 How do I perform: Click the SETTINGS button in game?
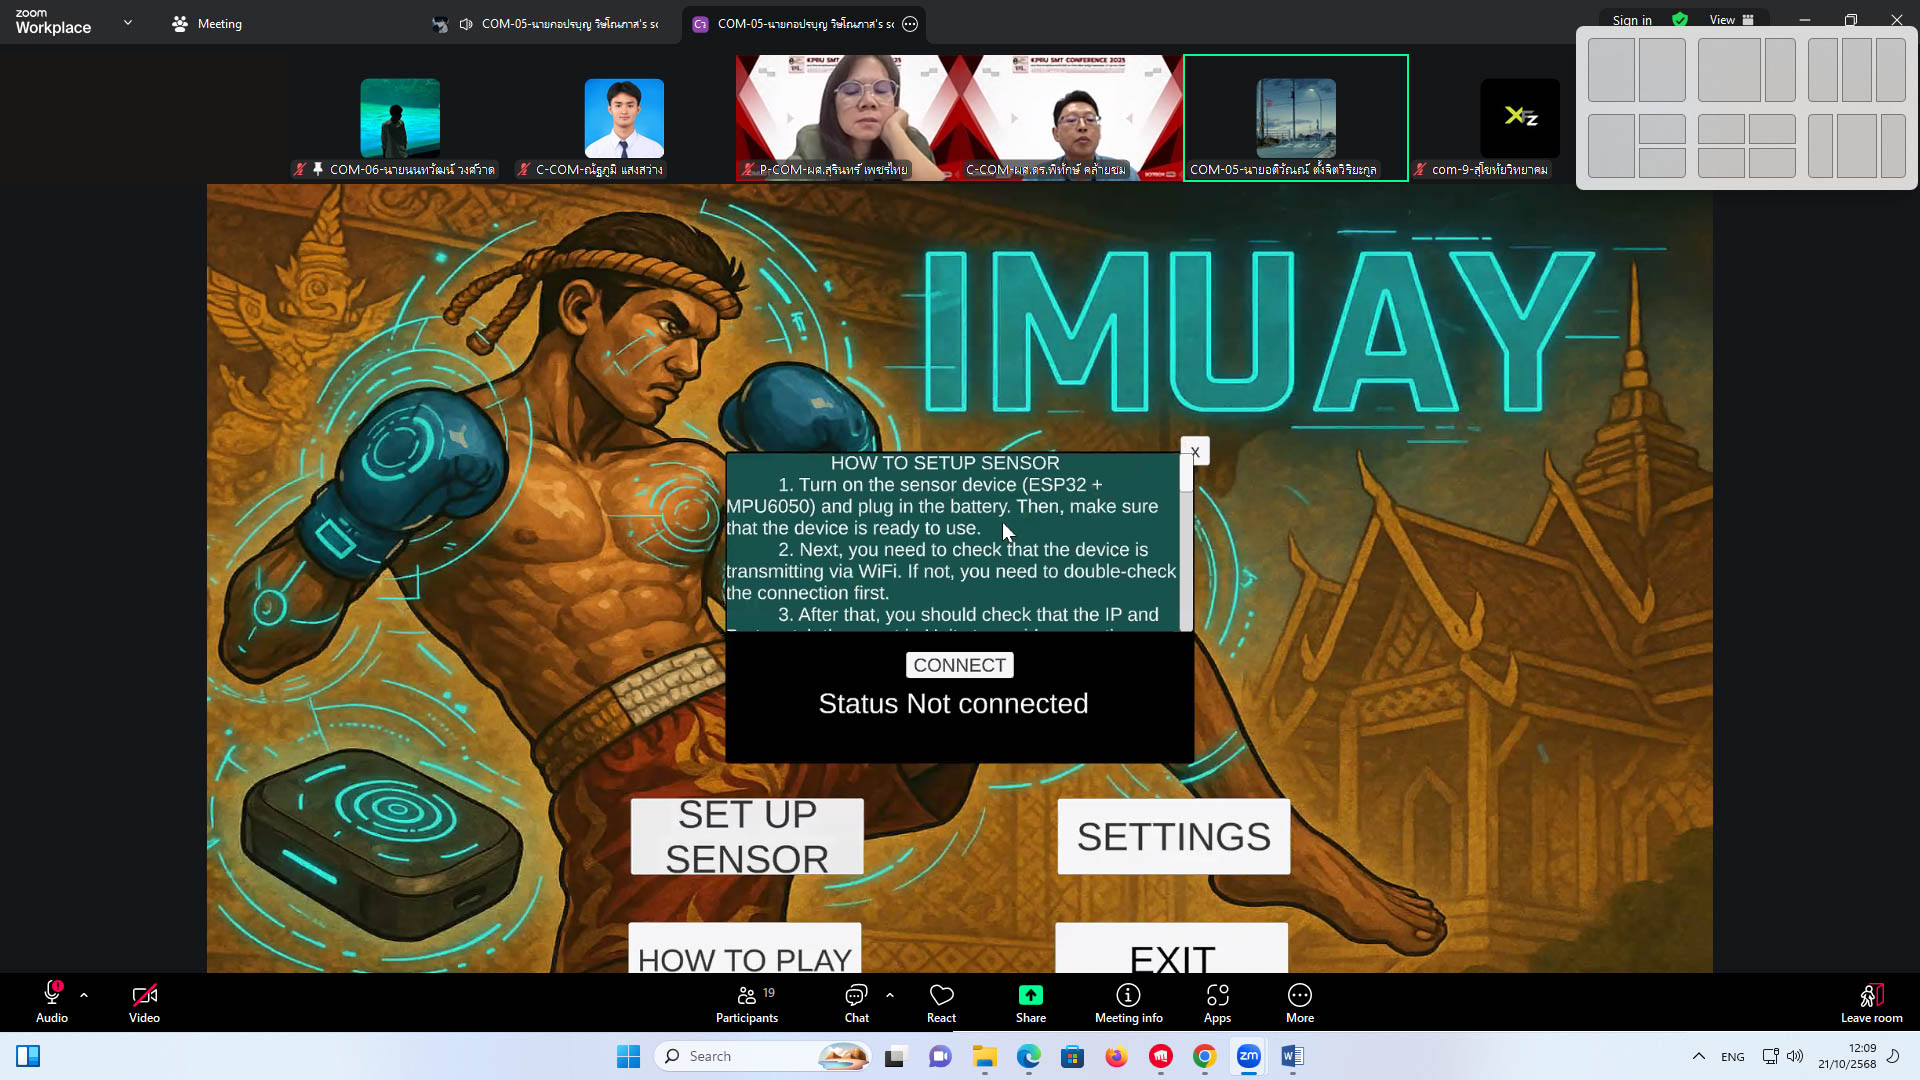[x=1173, y=836]
